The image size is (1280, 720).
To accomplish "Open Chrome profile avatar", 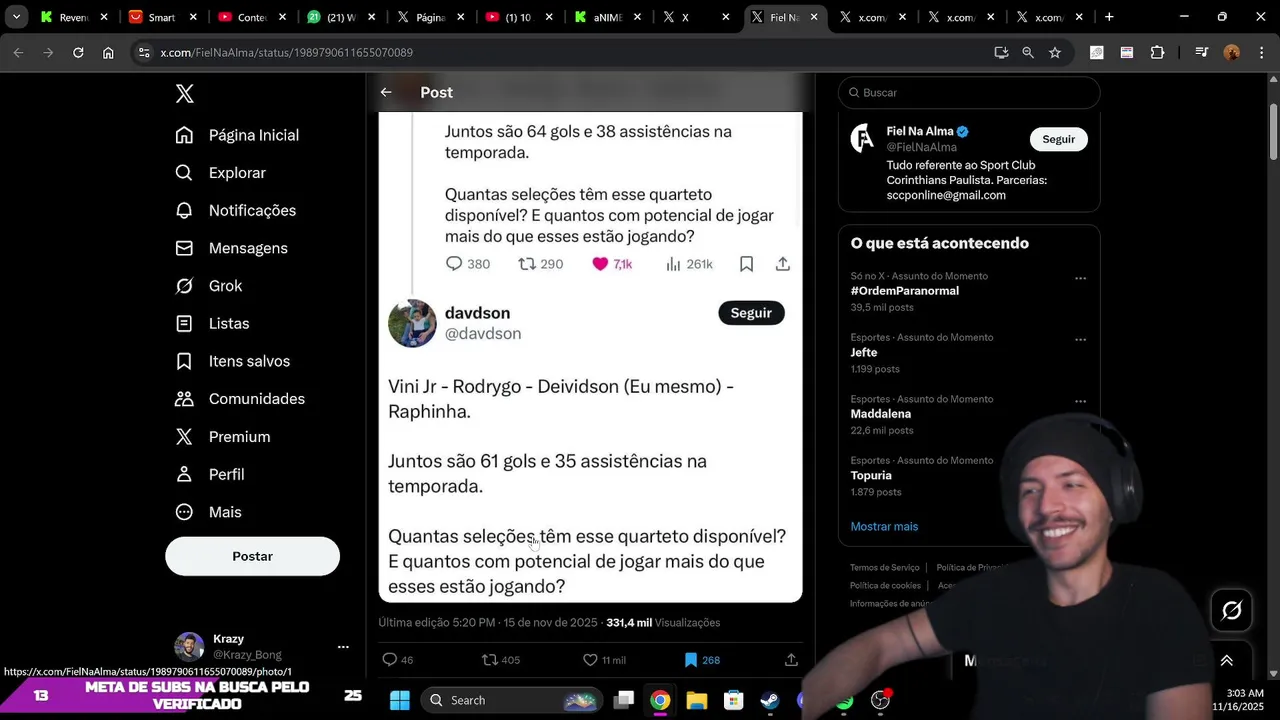I will click(1232, 53).
